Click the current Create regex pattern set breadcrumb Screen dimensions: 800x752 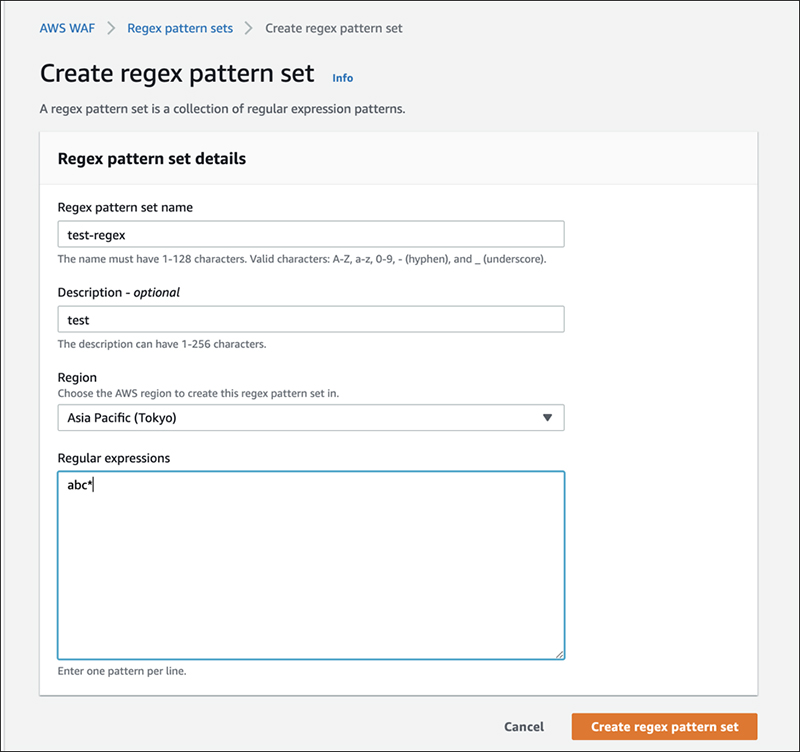click(334, 28)
